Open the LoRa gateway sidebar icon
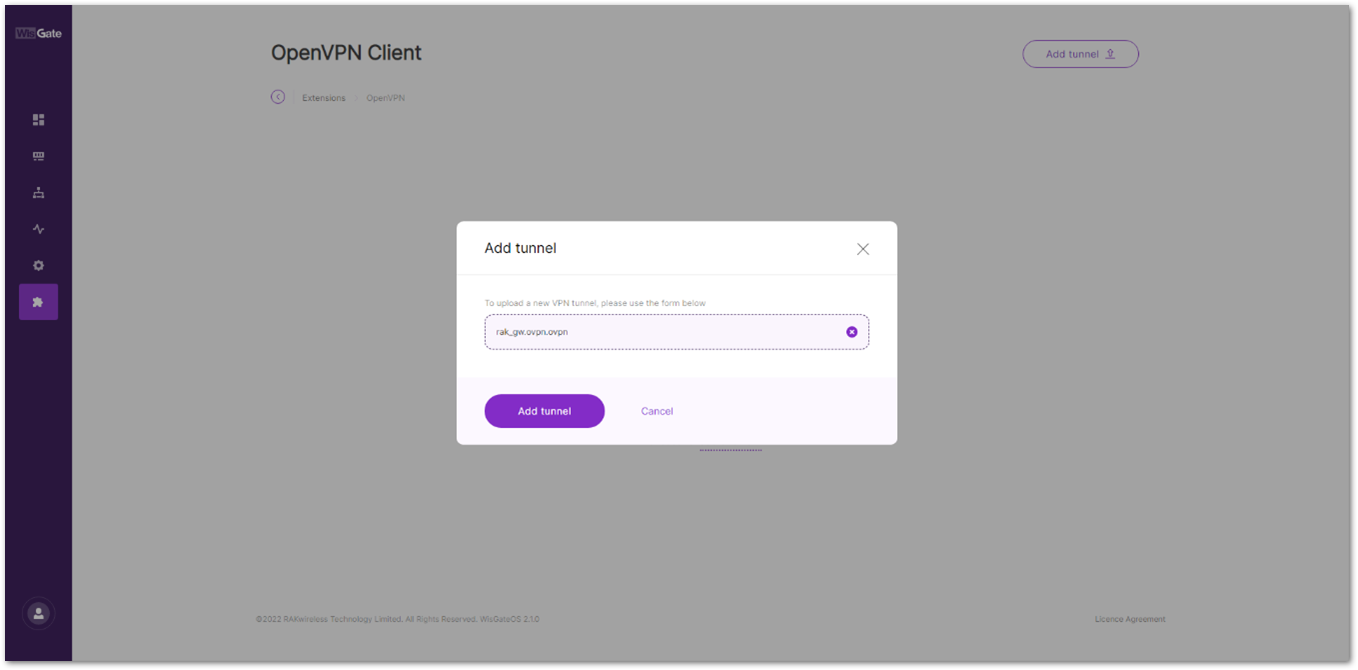Screen dimensions: 1358x670 38,157
